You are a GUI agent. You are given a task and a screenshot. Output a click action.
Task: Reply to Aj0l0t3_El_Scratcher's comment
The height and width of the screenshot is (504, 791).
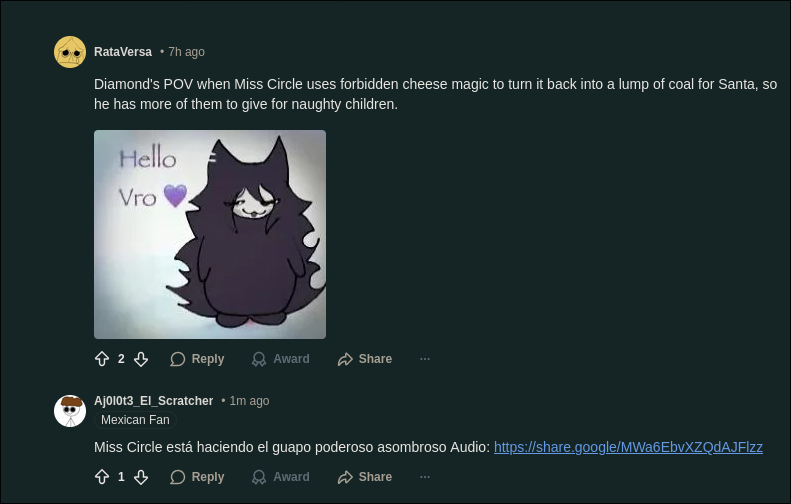click(197, 477)
